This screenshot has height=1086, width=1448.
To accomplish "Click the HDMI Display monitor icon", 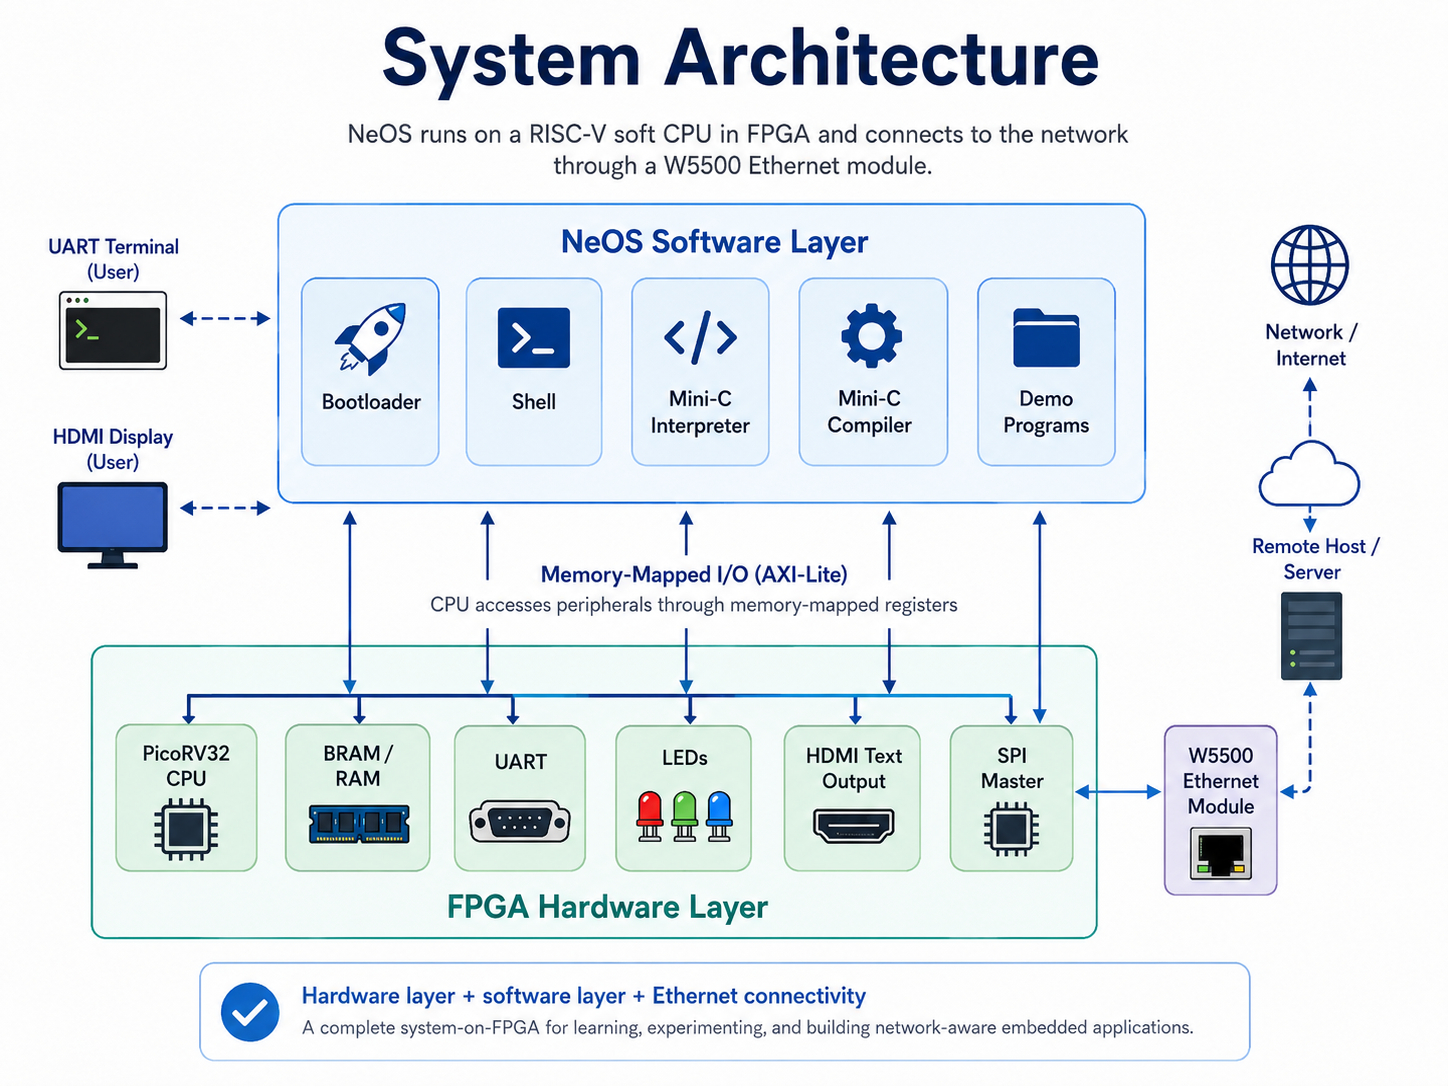I will [x=113, y=526].
